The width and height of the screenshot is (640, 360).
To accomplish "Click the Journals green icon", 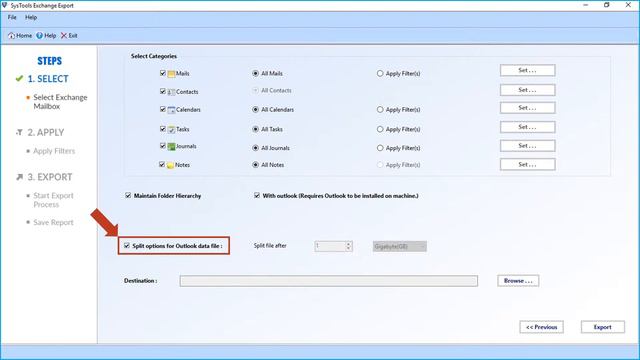I will click(x=171, y=147).
